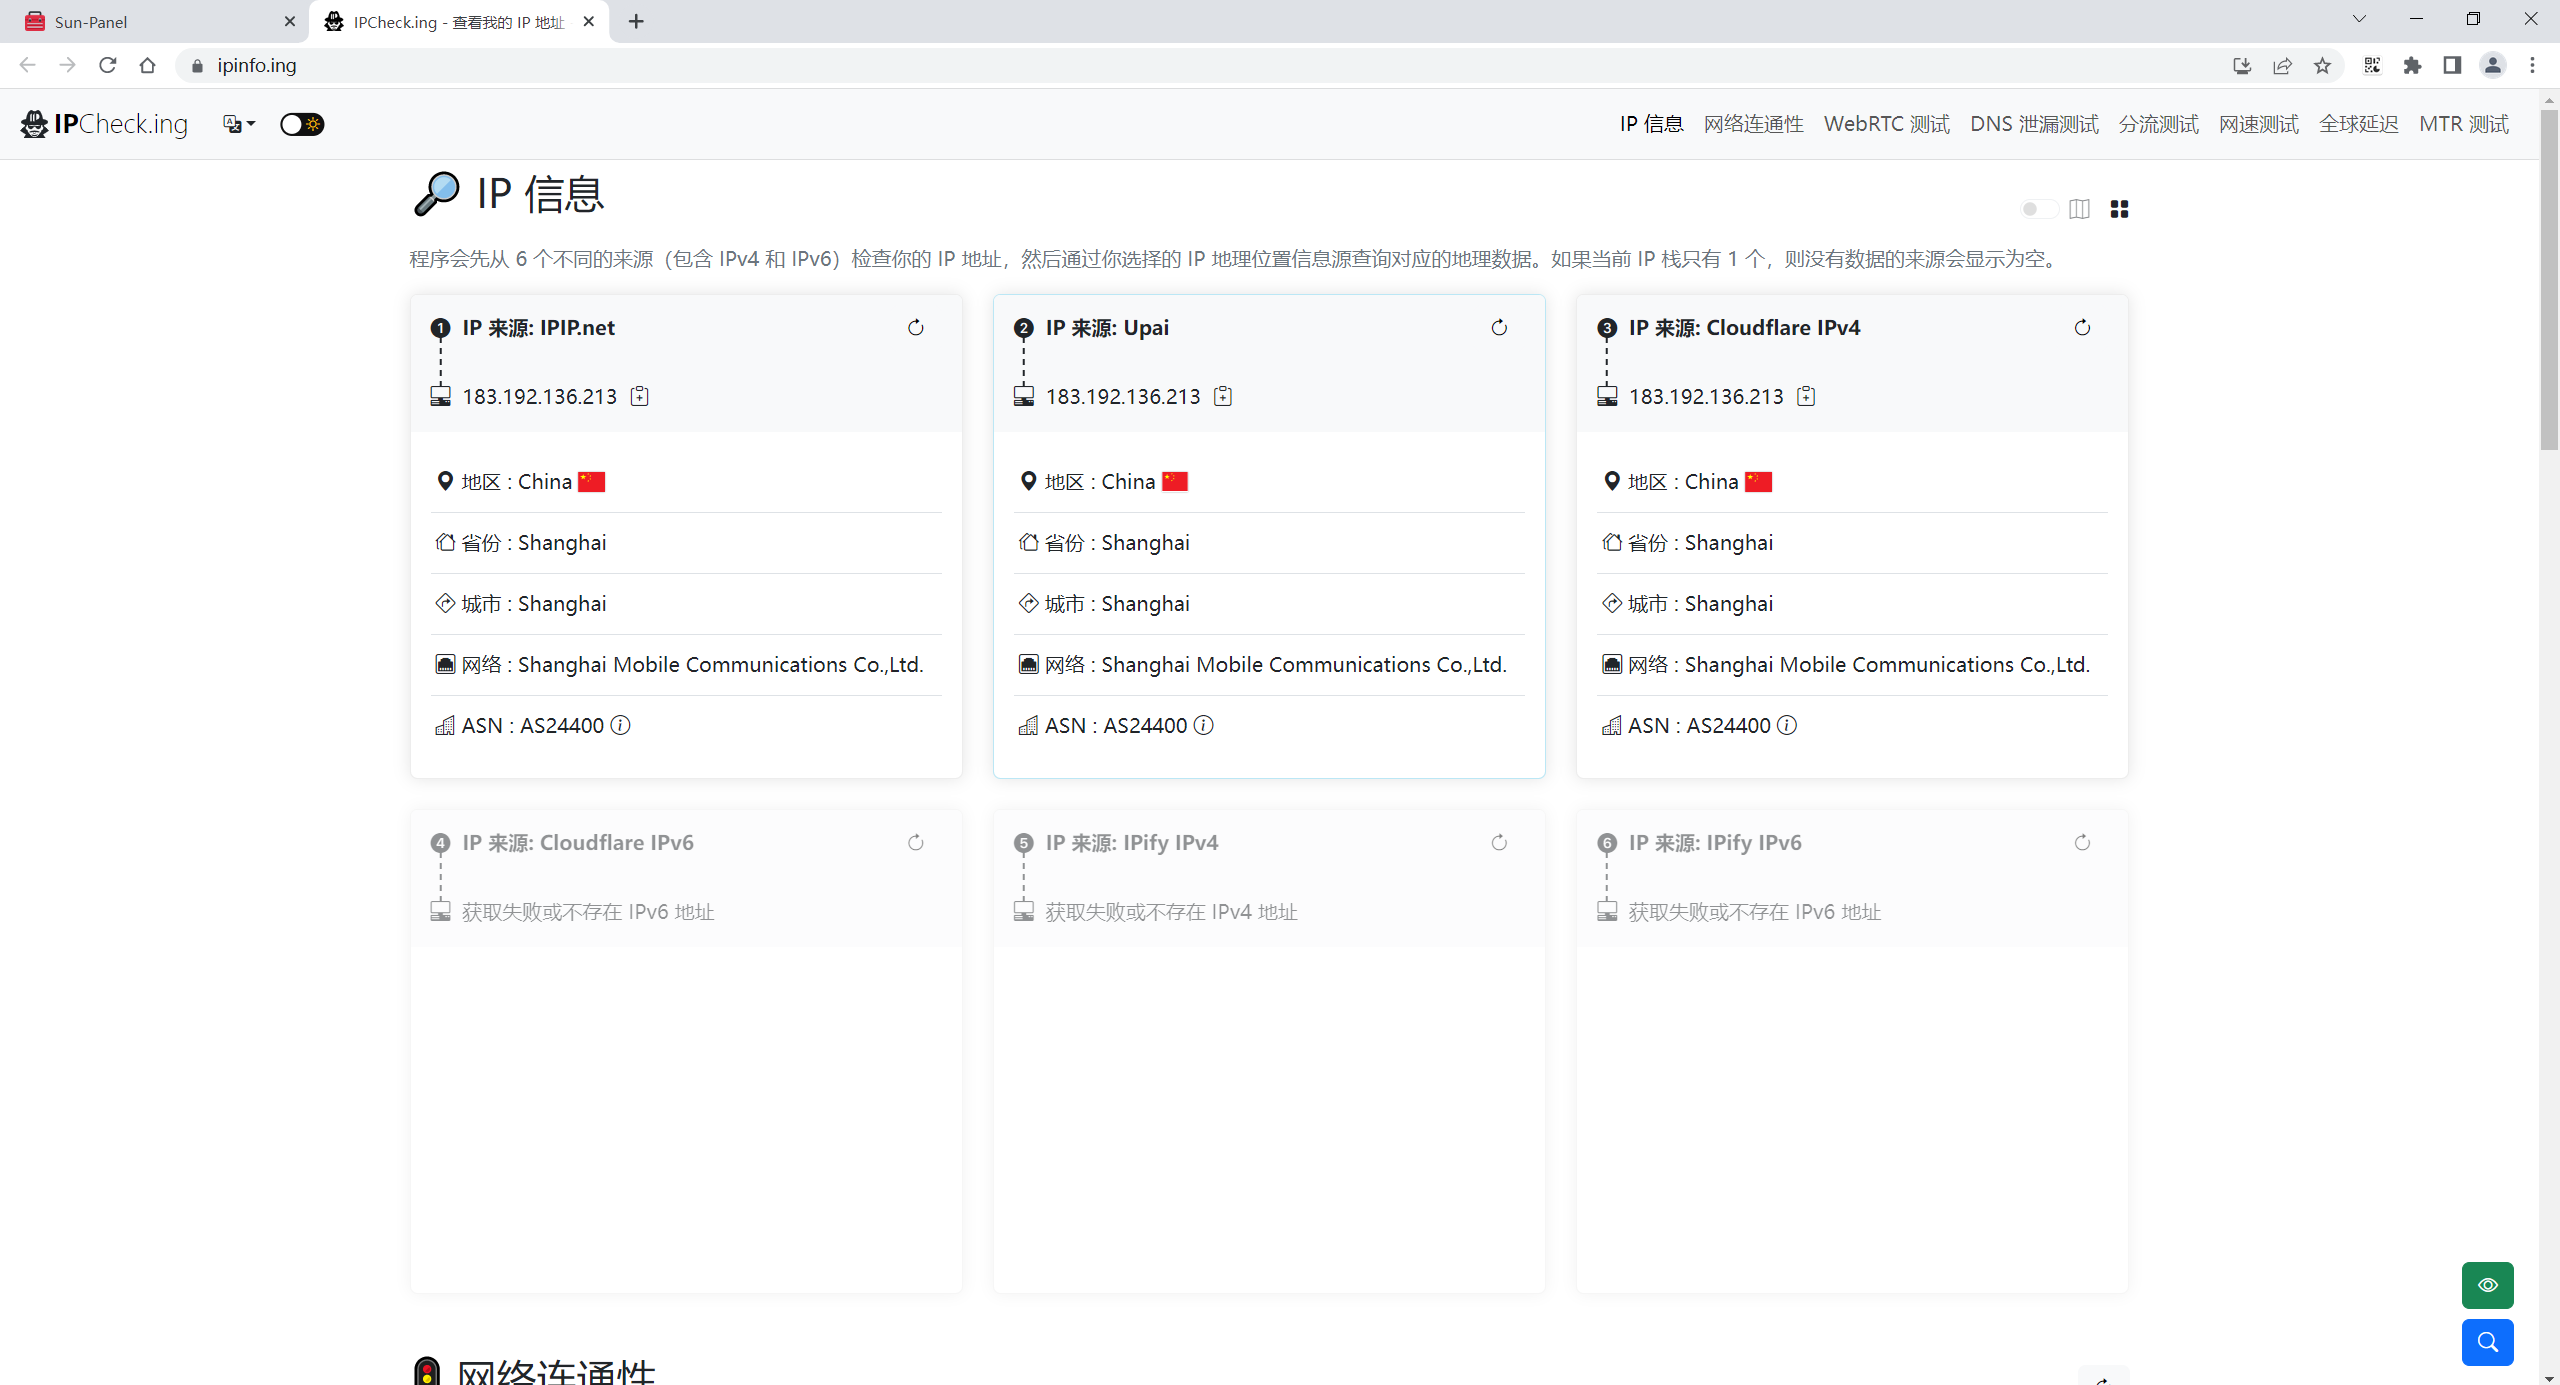Close the Sun-Panel browser tab

[x=289, y=22]
